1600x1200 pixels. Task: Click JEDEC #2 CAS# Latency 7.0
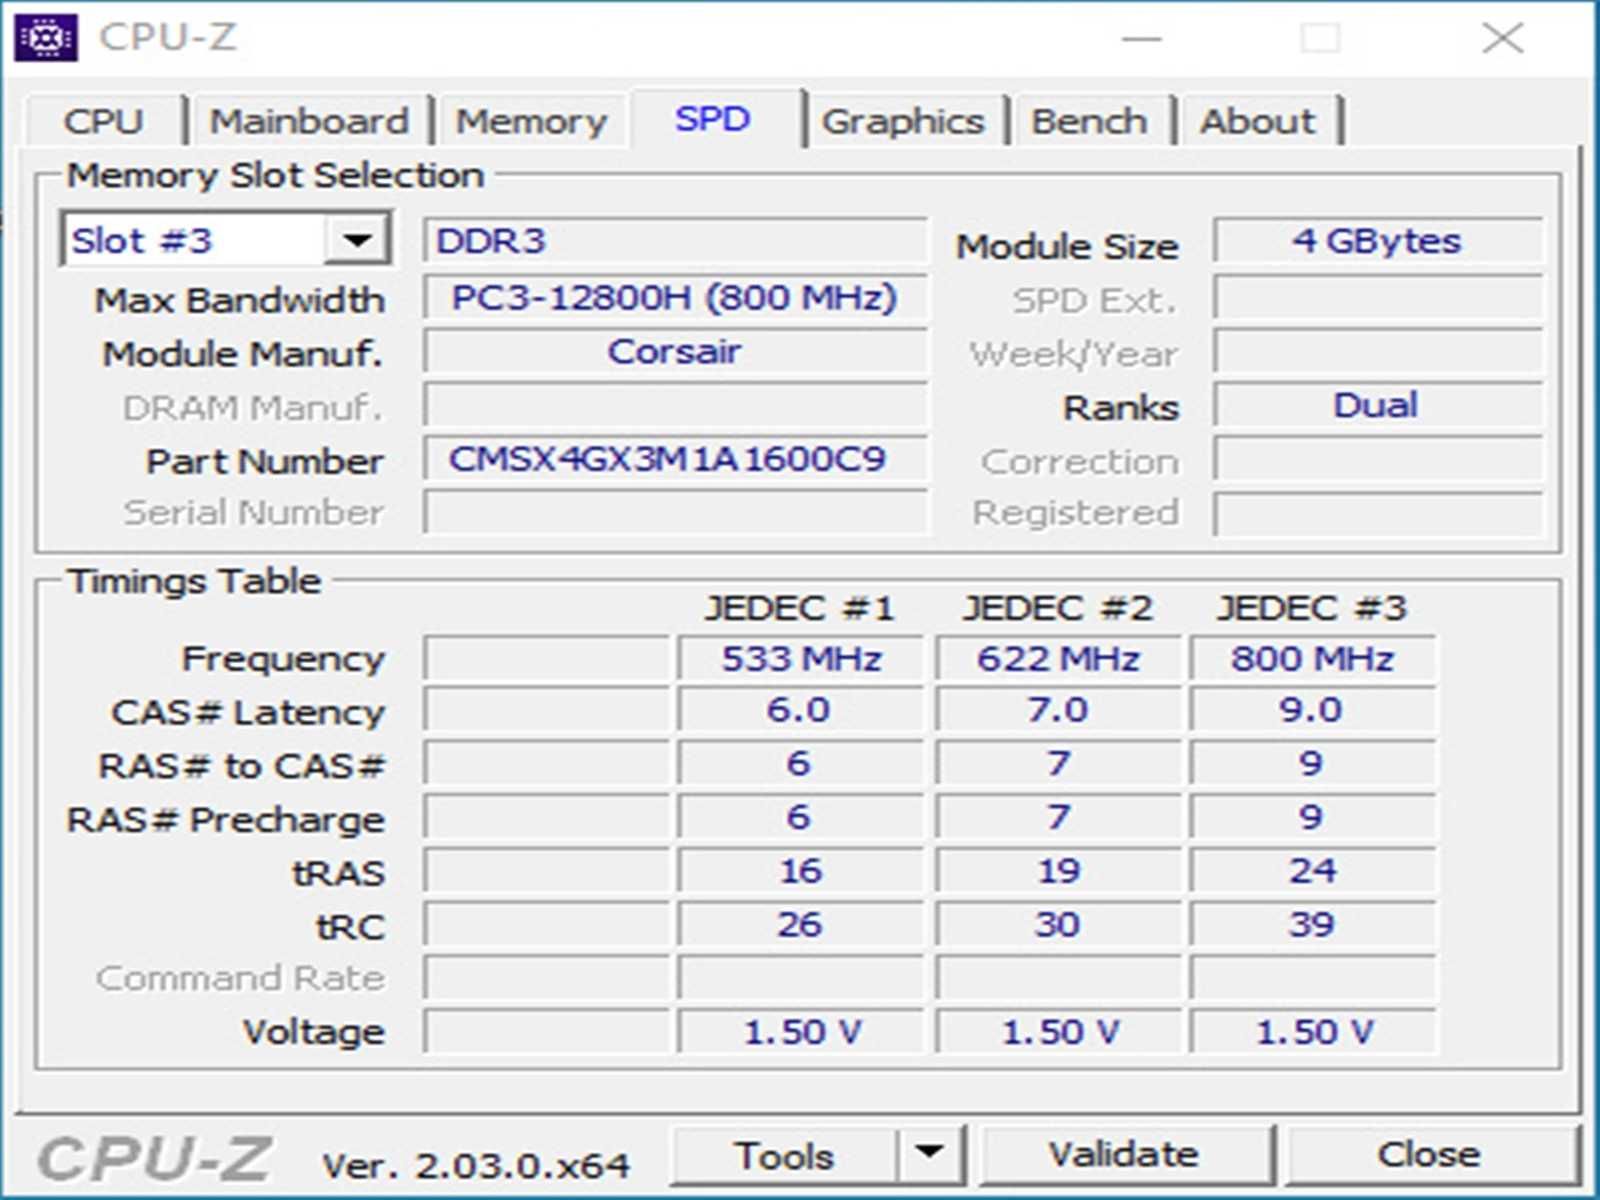[1058, 710]
